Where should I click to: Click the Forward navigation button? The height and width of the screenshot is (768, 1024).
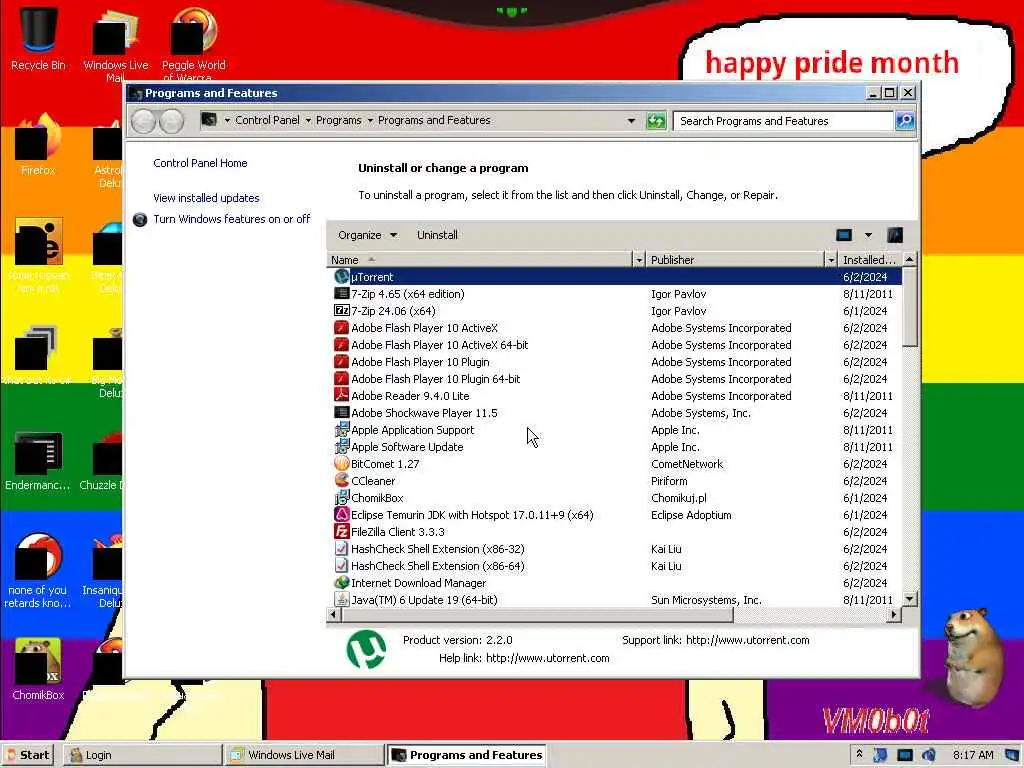click(x=171, y=121)
